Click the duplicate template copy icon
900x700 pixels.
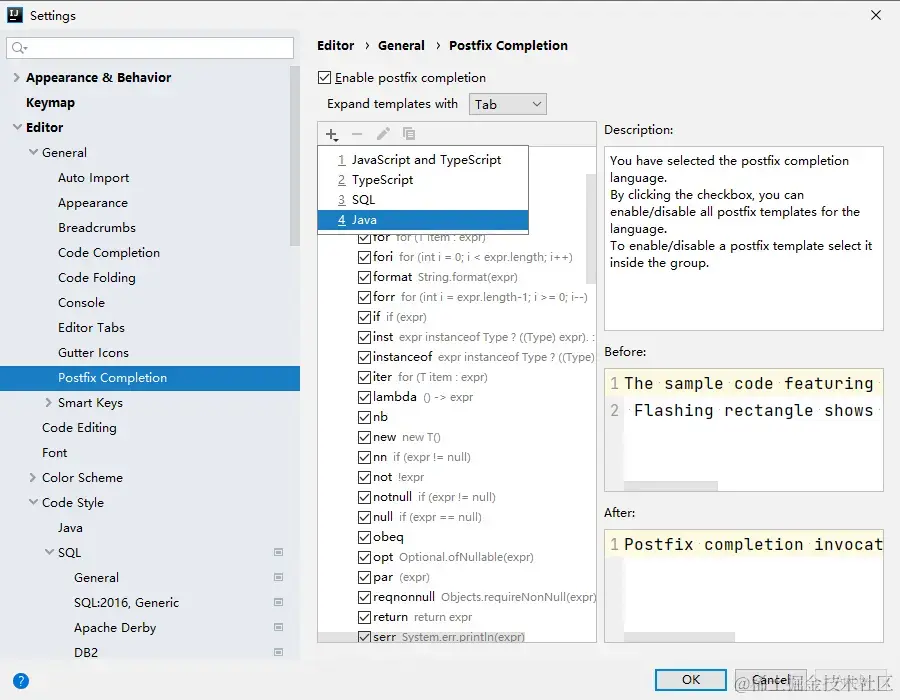(x=409, y=134)
